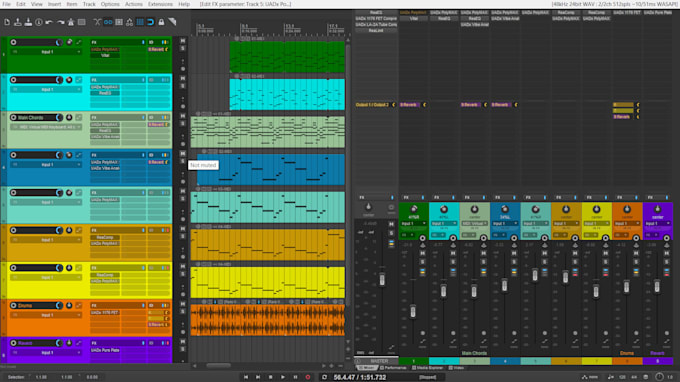Open Input 1 dropdown on Drums track
The image size is (680, 382).
click(47, 315)
